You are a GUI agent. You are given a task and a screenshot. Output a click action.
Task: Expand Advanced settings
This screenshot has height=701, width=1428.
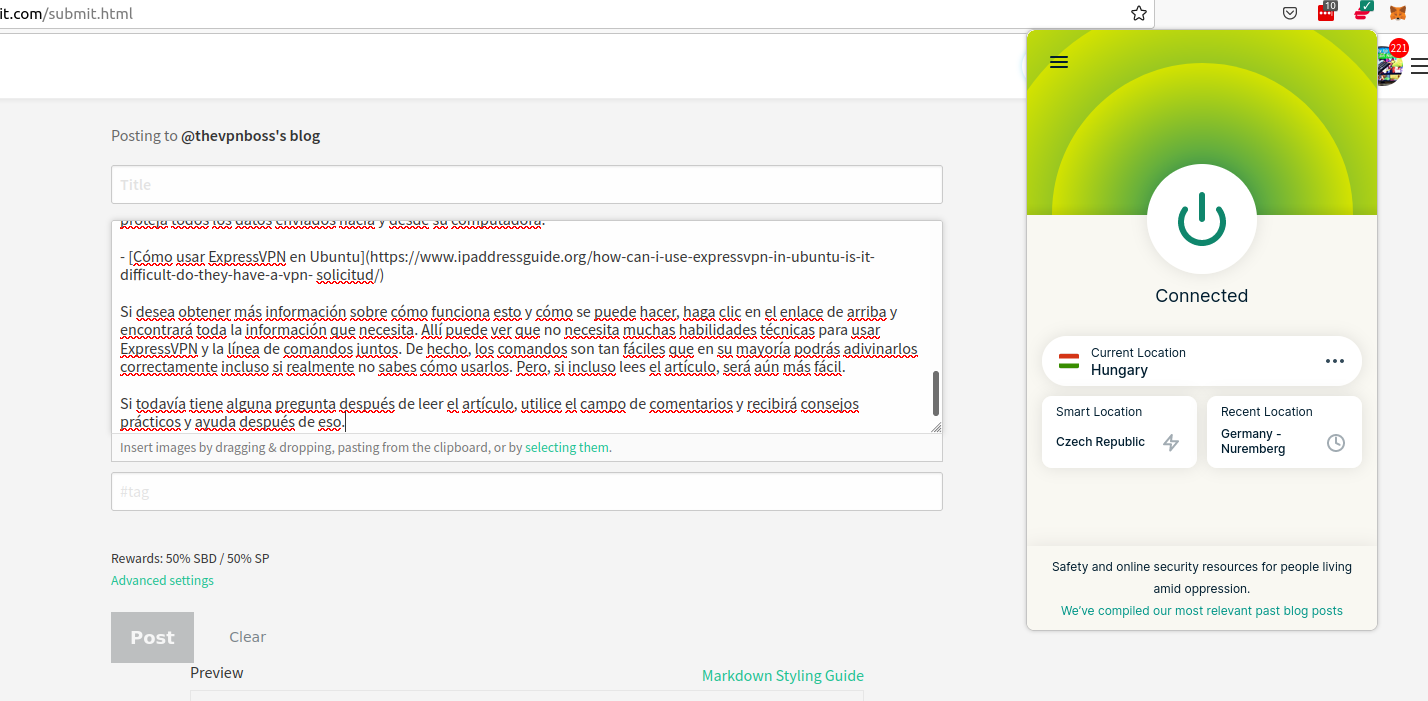[x=162, y=580]
